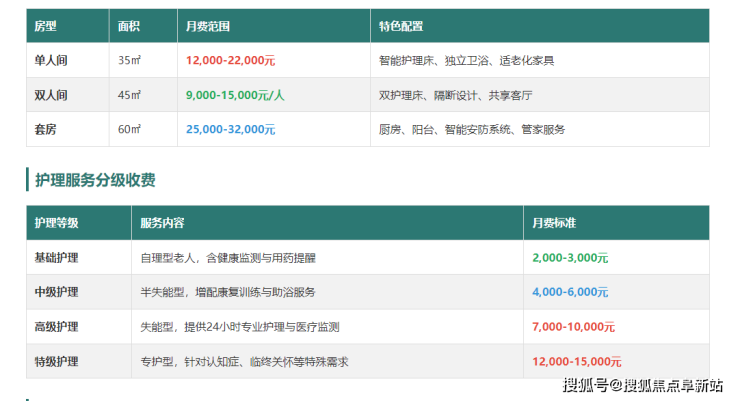Image resolution: width=740 pixels, height=401 pixels.
Task: Click the 护理服务分级收费 section heading
Action: click(95, 180)
